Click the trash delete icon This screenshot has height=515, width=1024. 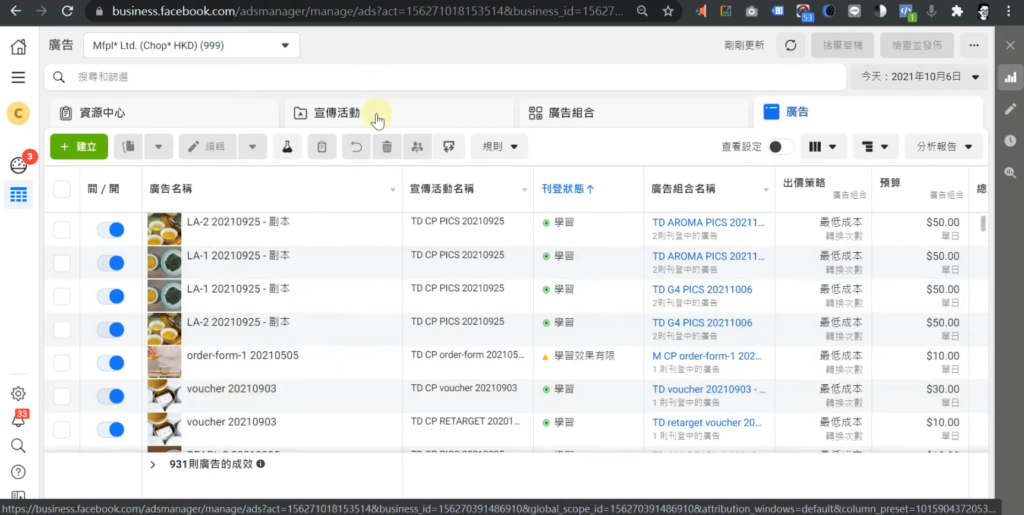pyautogui.click(x=387, y=147)
